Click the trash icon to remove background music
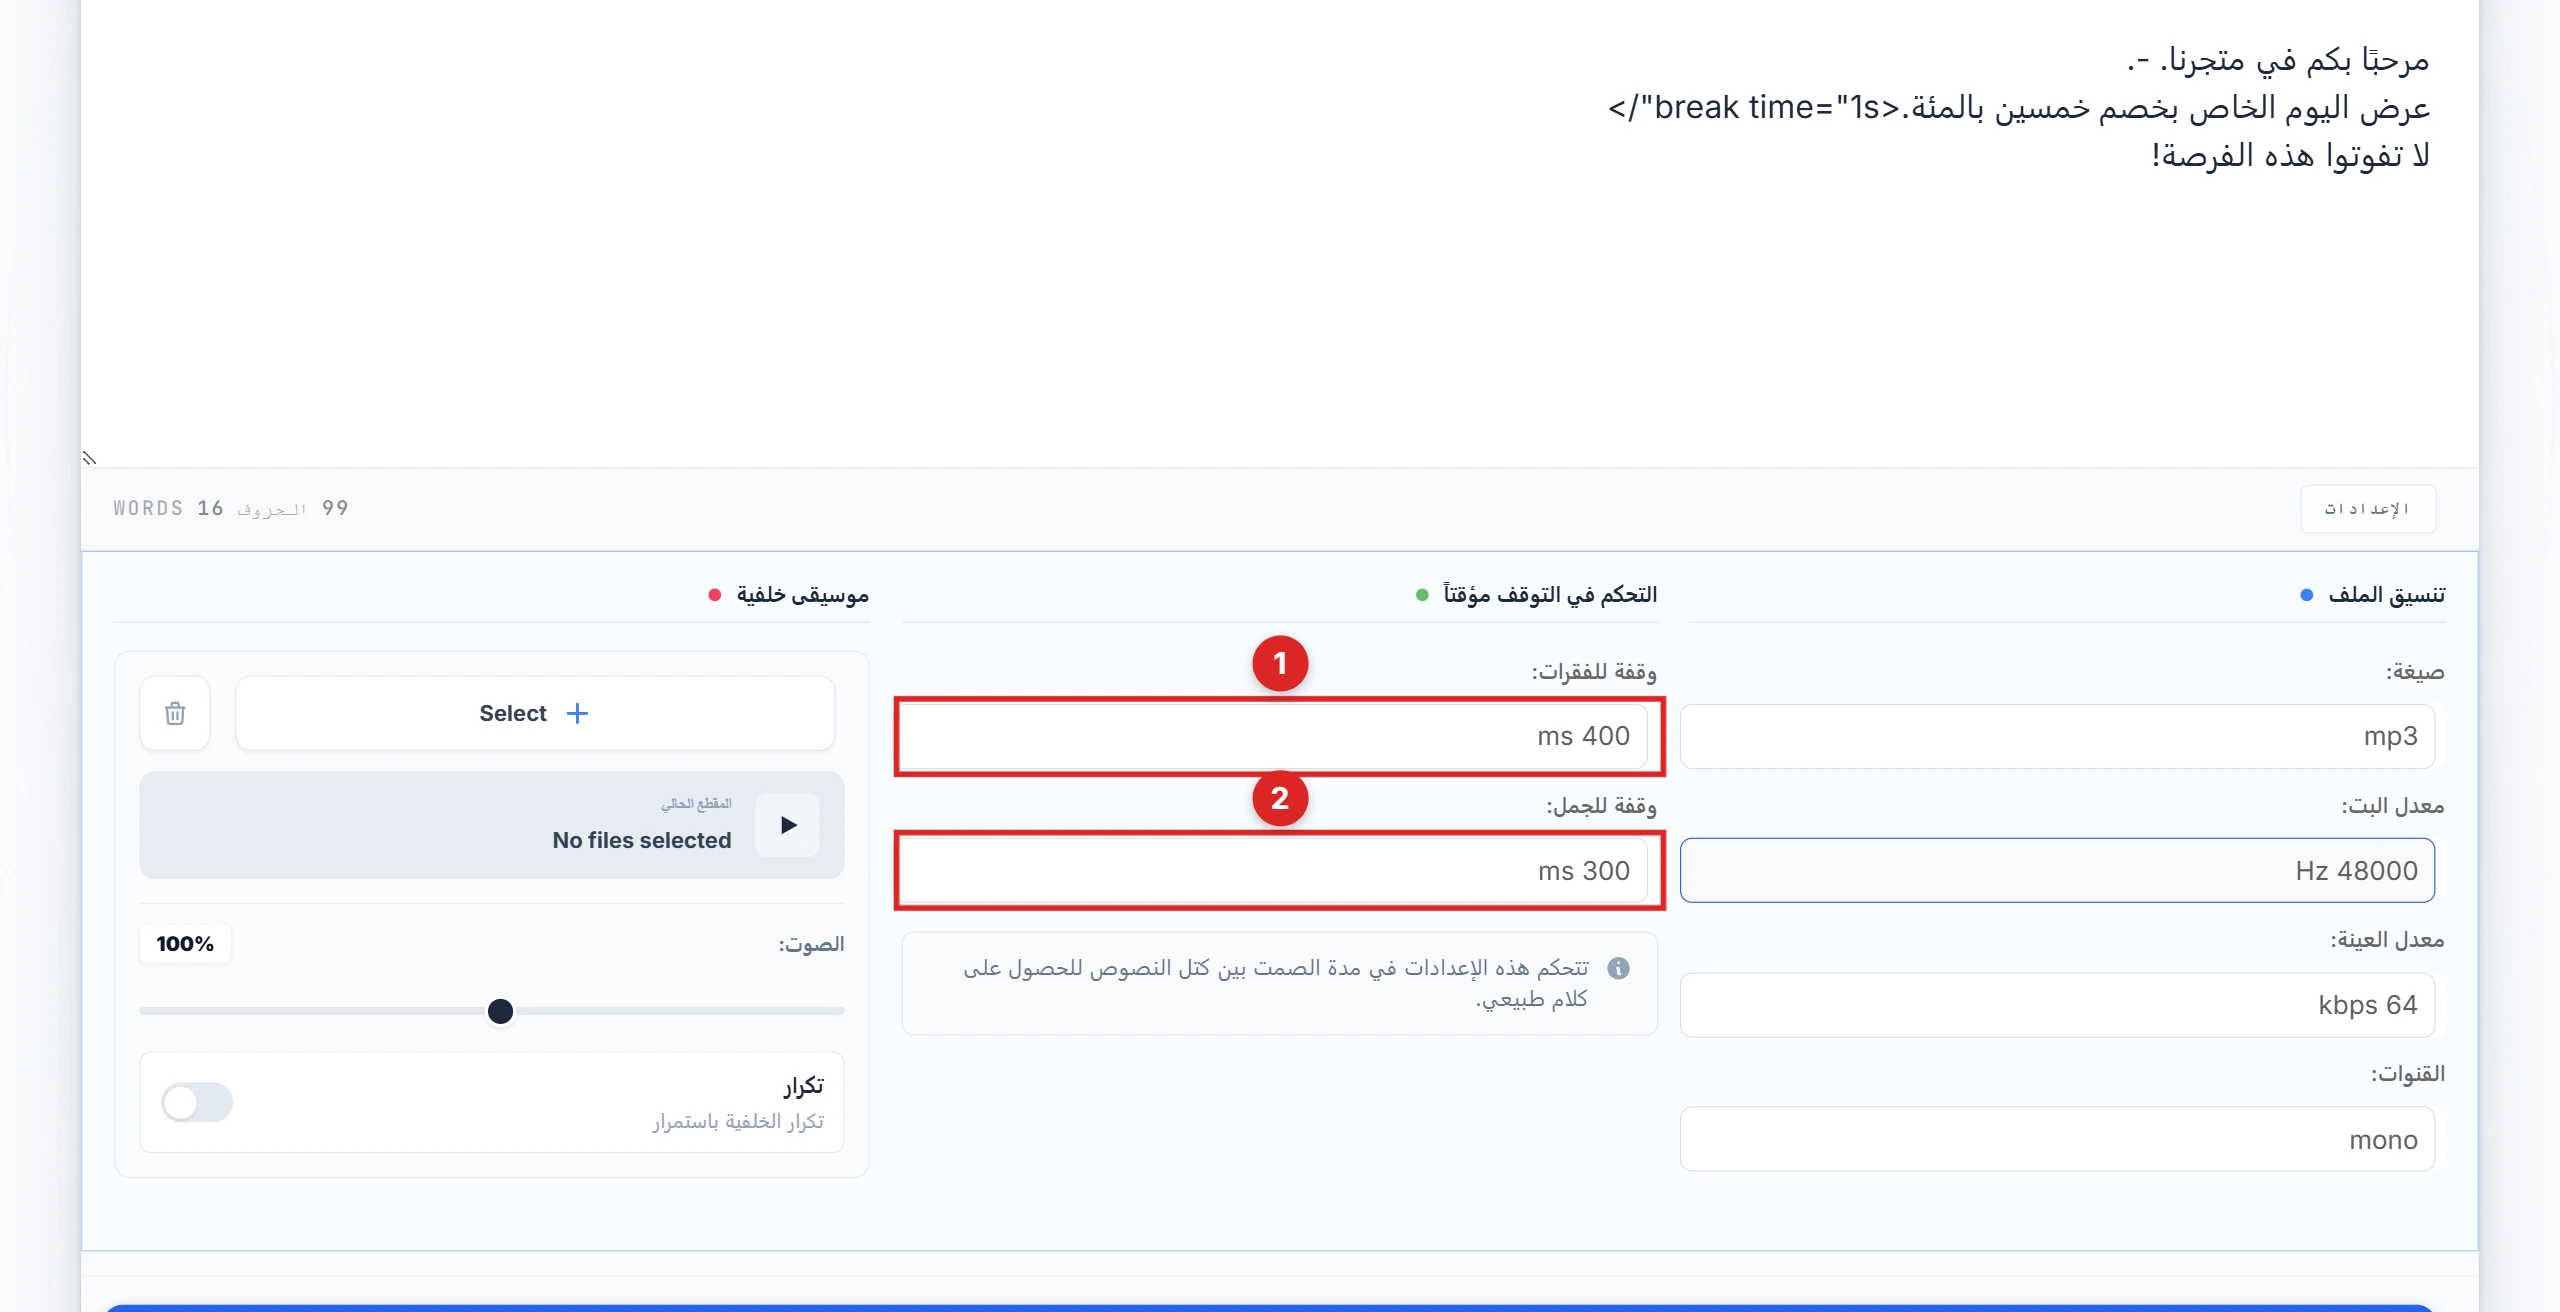The image size is (2560, 1312). [x=175, y=713]
